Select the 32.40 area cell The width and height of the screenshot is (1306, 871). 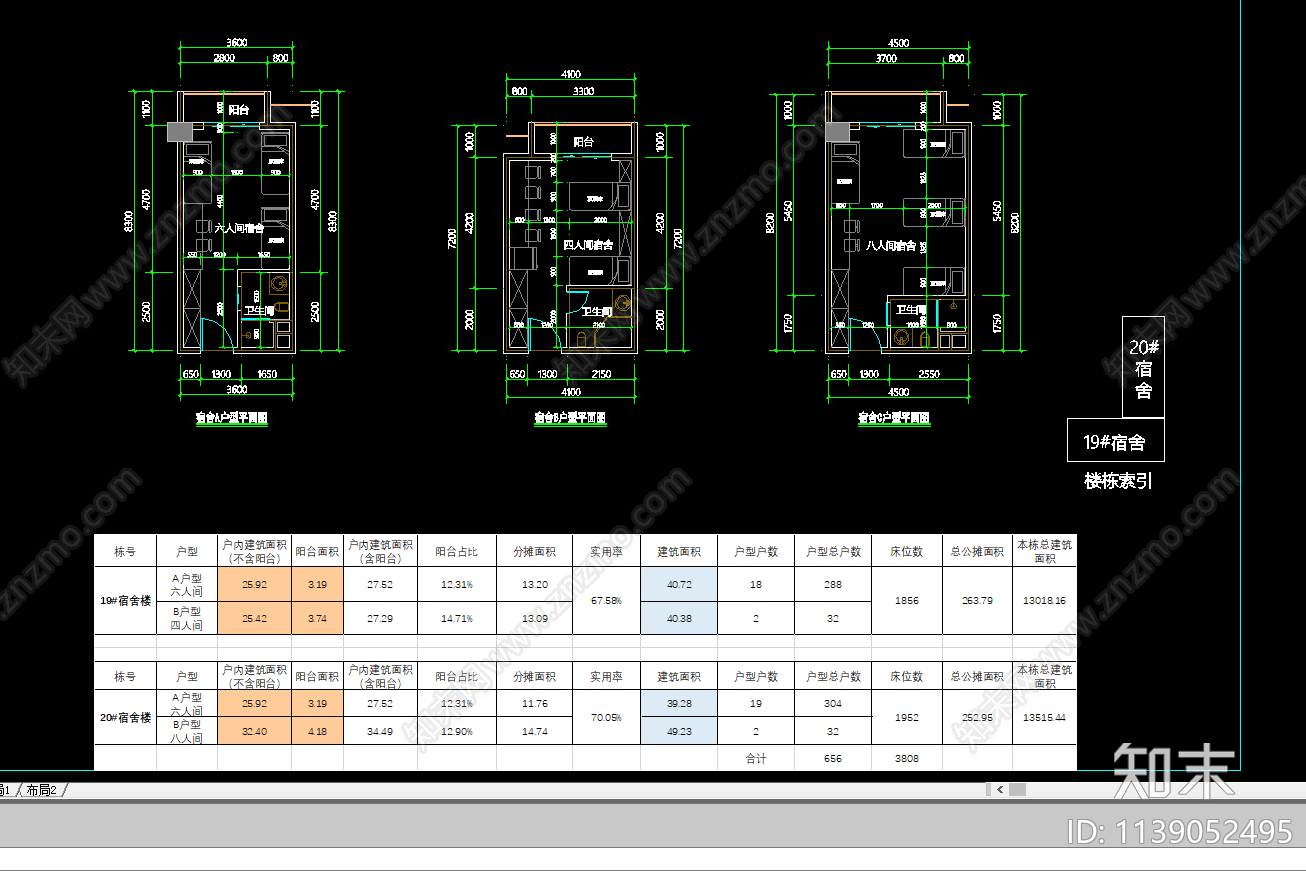[254, 731]
